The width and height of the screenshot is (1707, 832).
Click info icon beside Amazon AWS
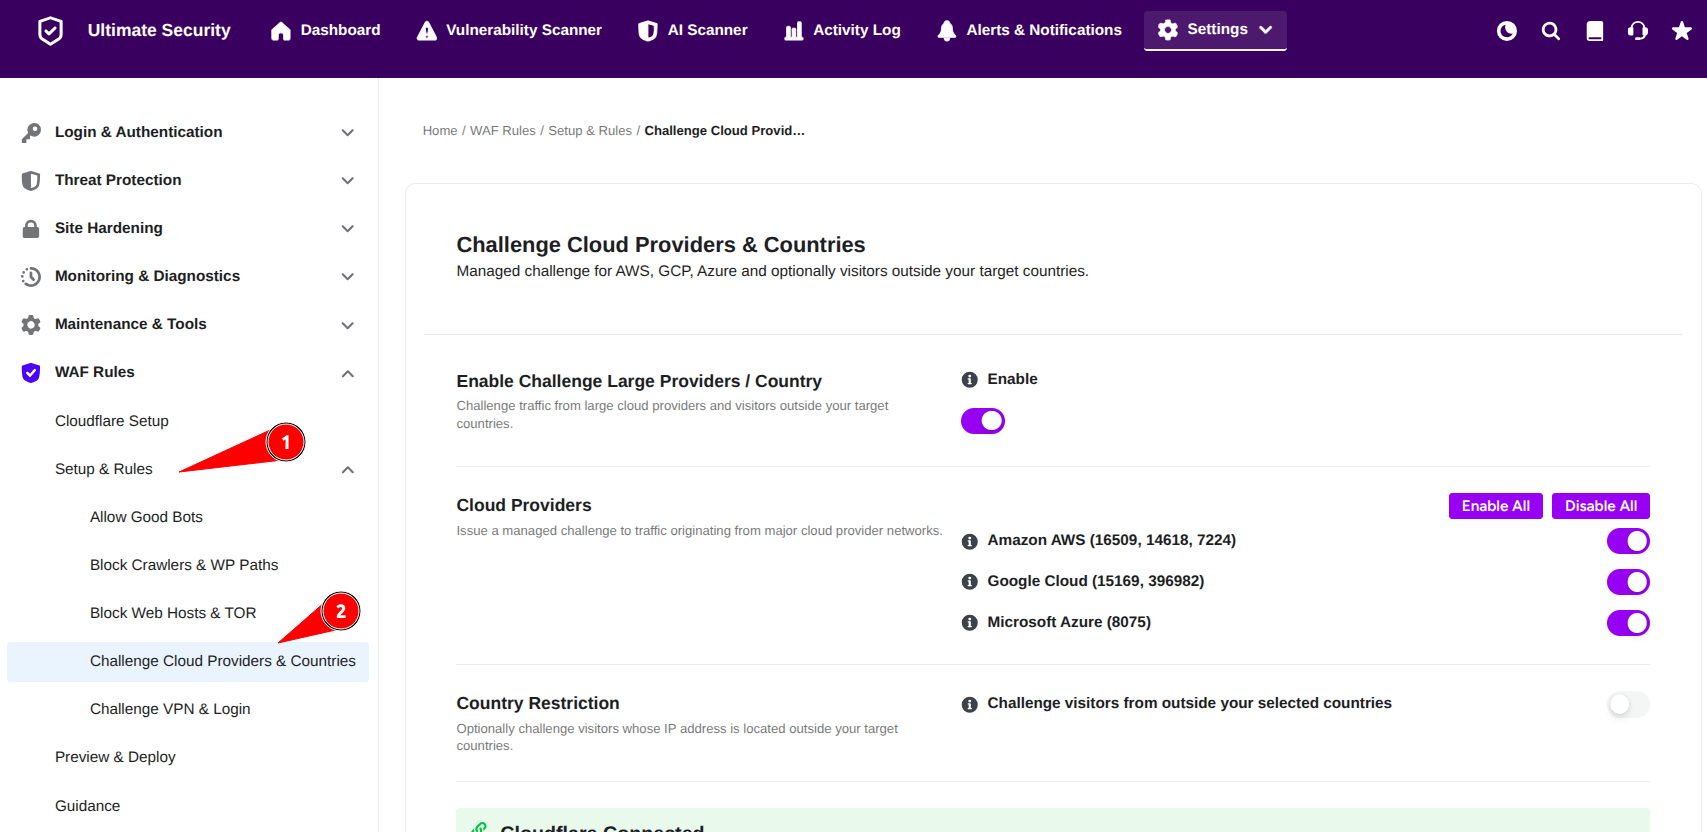tap(969, 541)
